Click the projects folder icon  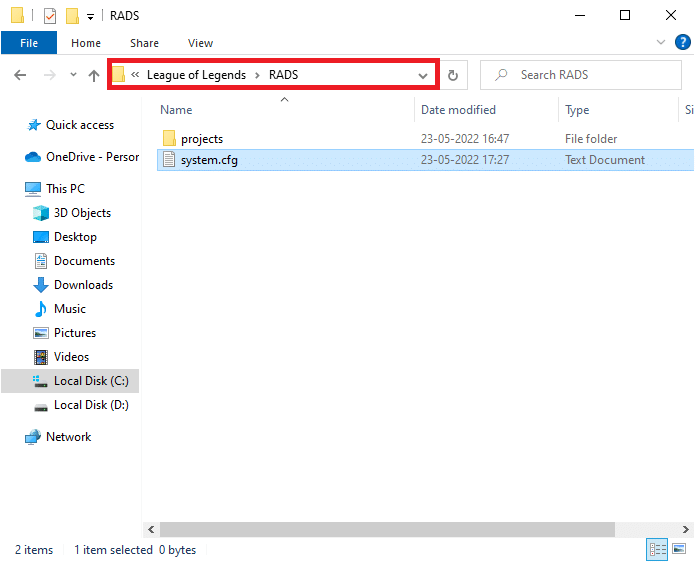169,138
